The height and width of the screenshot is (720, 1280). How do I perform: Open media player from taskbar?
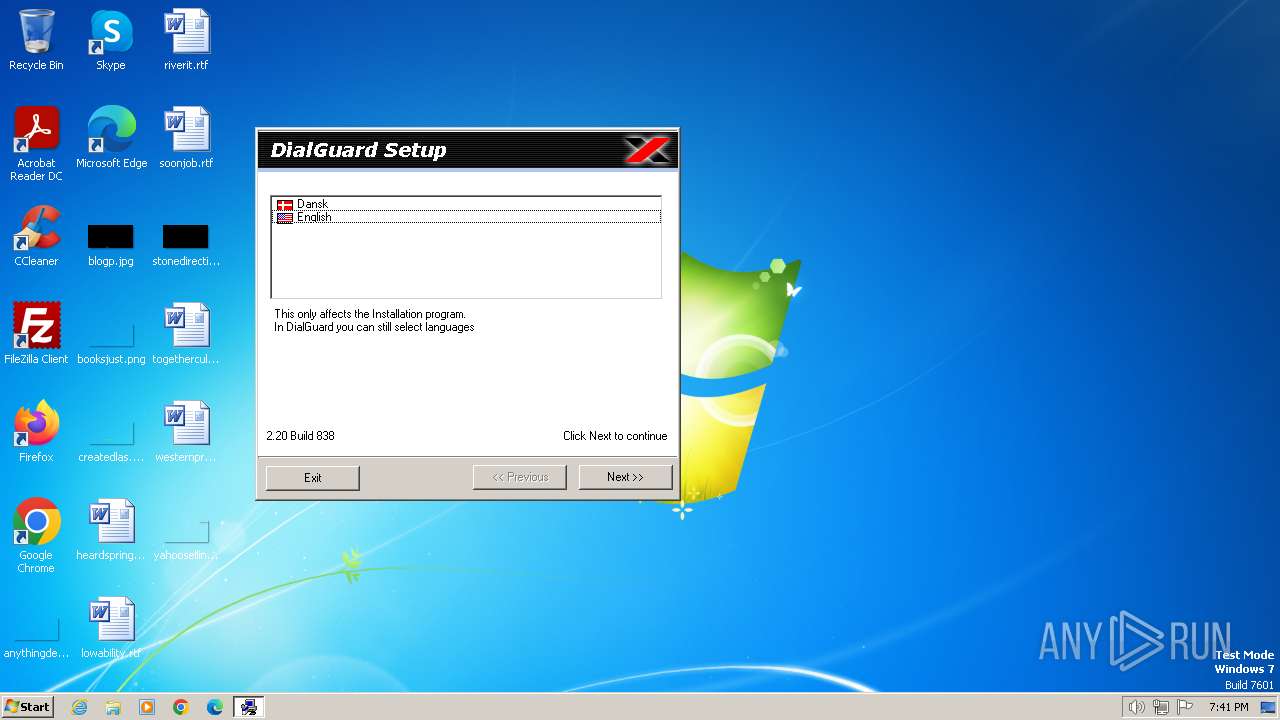pyautogui.click(x=147, y=707)
